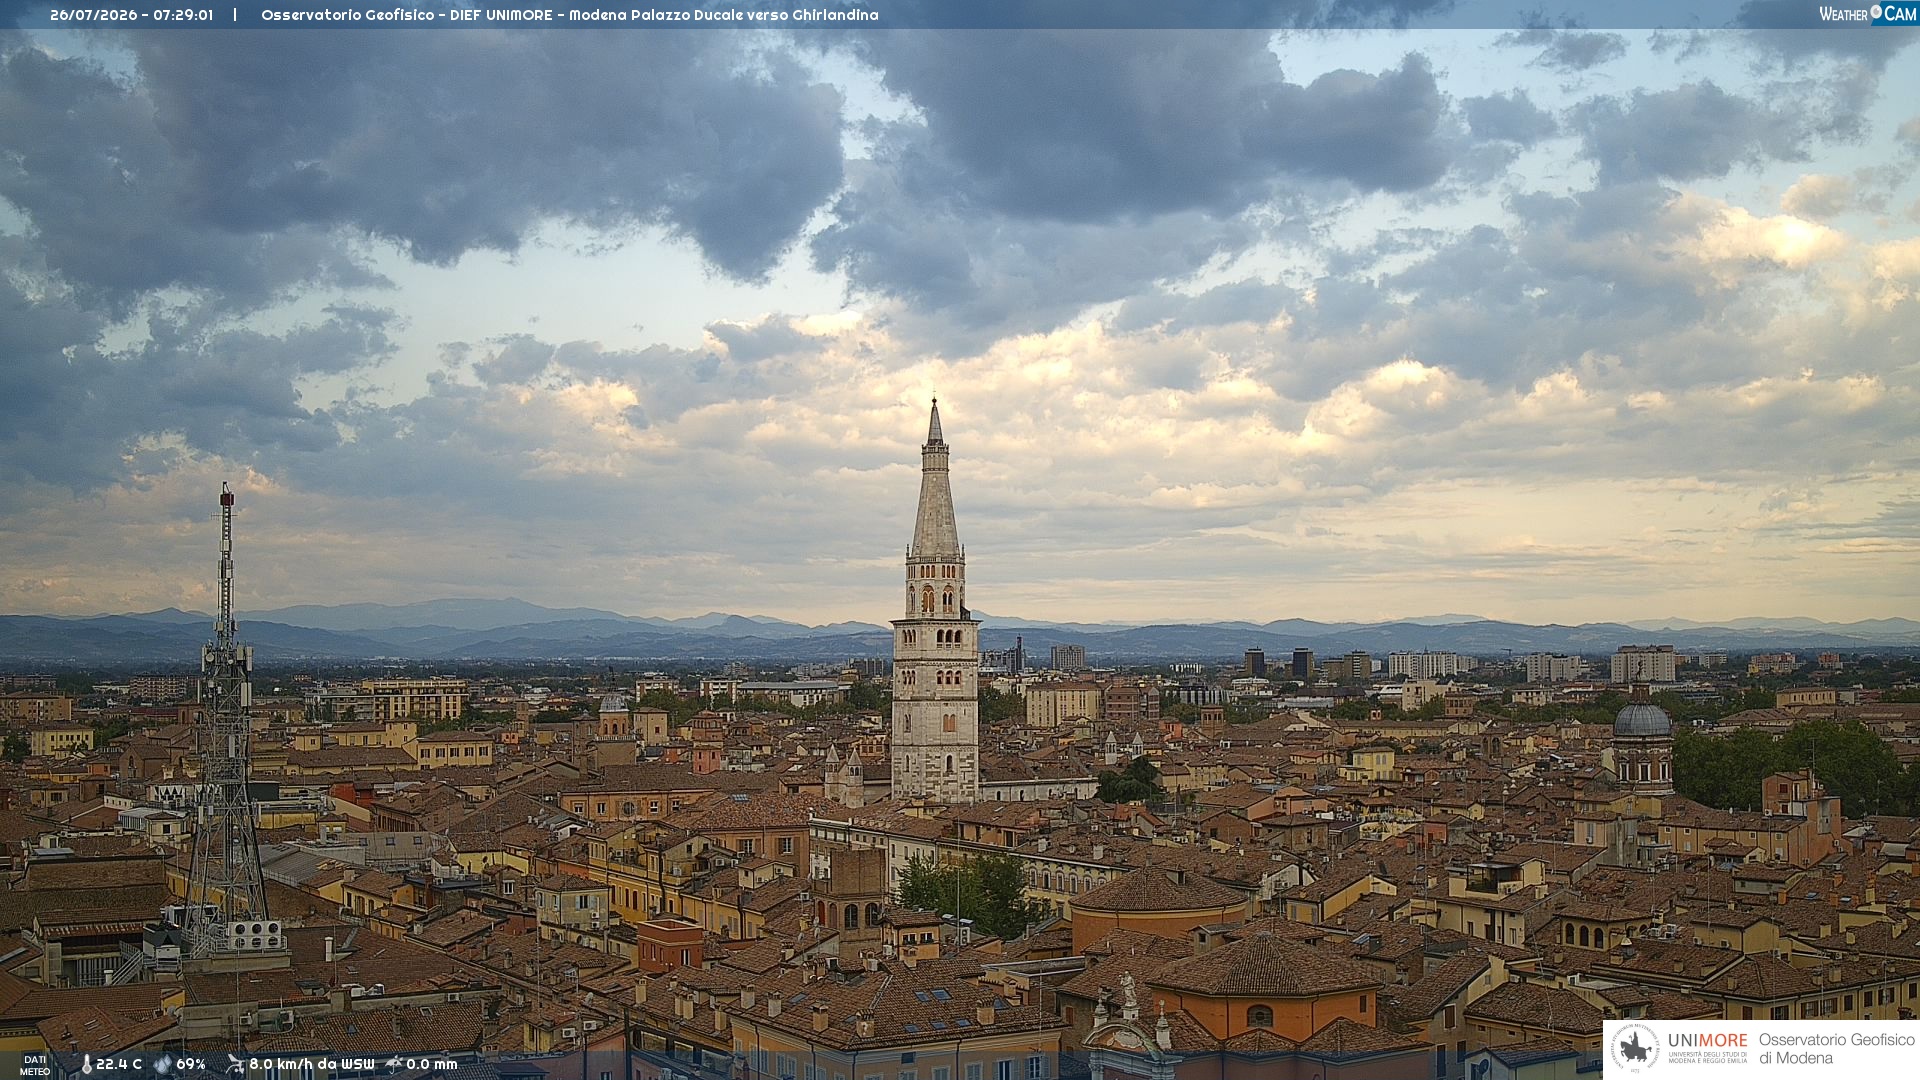This screenshot has width=1920, height=1080.
Task: Click the UNIMORE logo text
Action: pos(1707,1040)
